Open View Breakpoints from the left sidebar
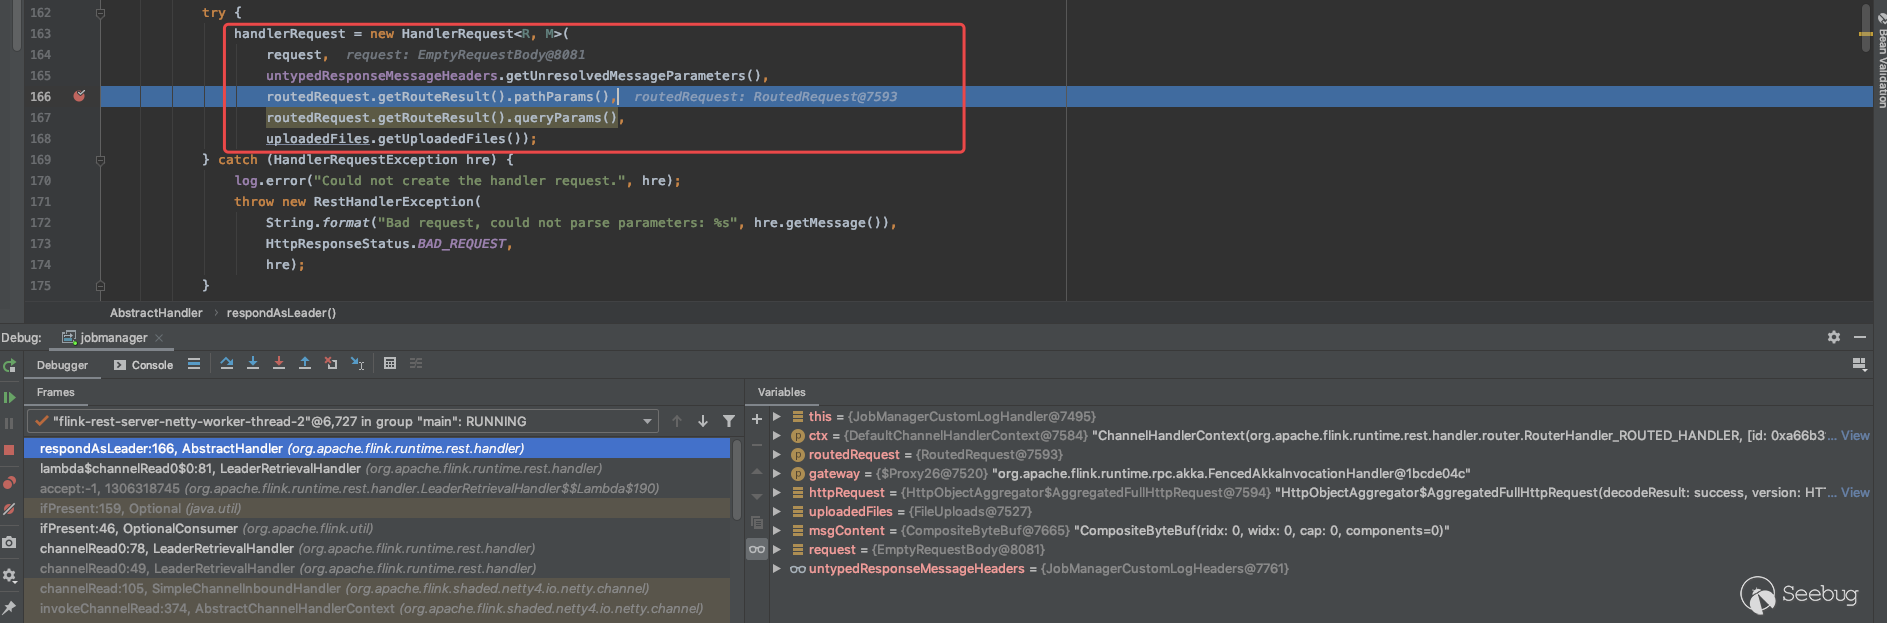 click(9, 483)
